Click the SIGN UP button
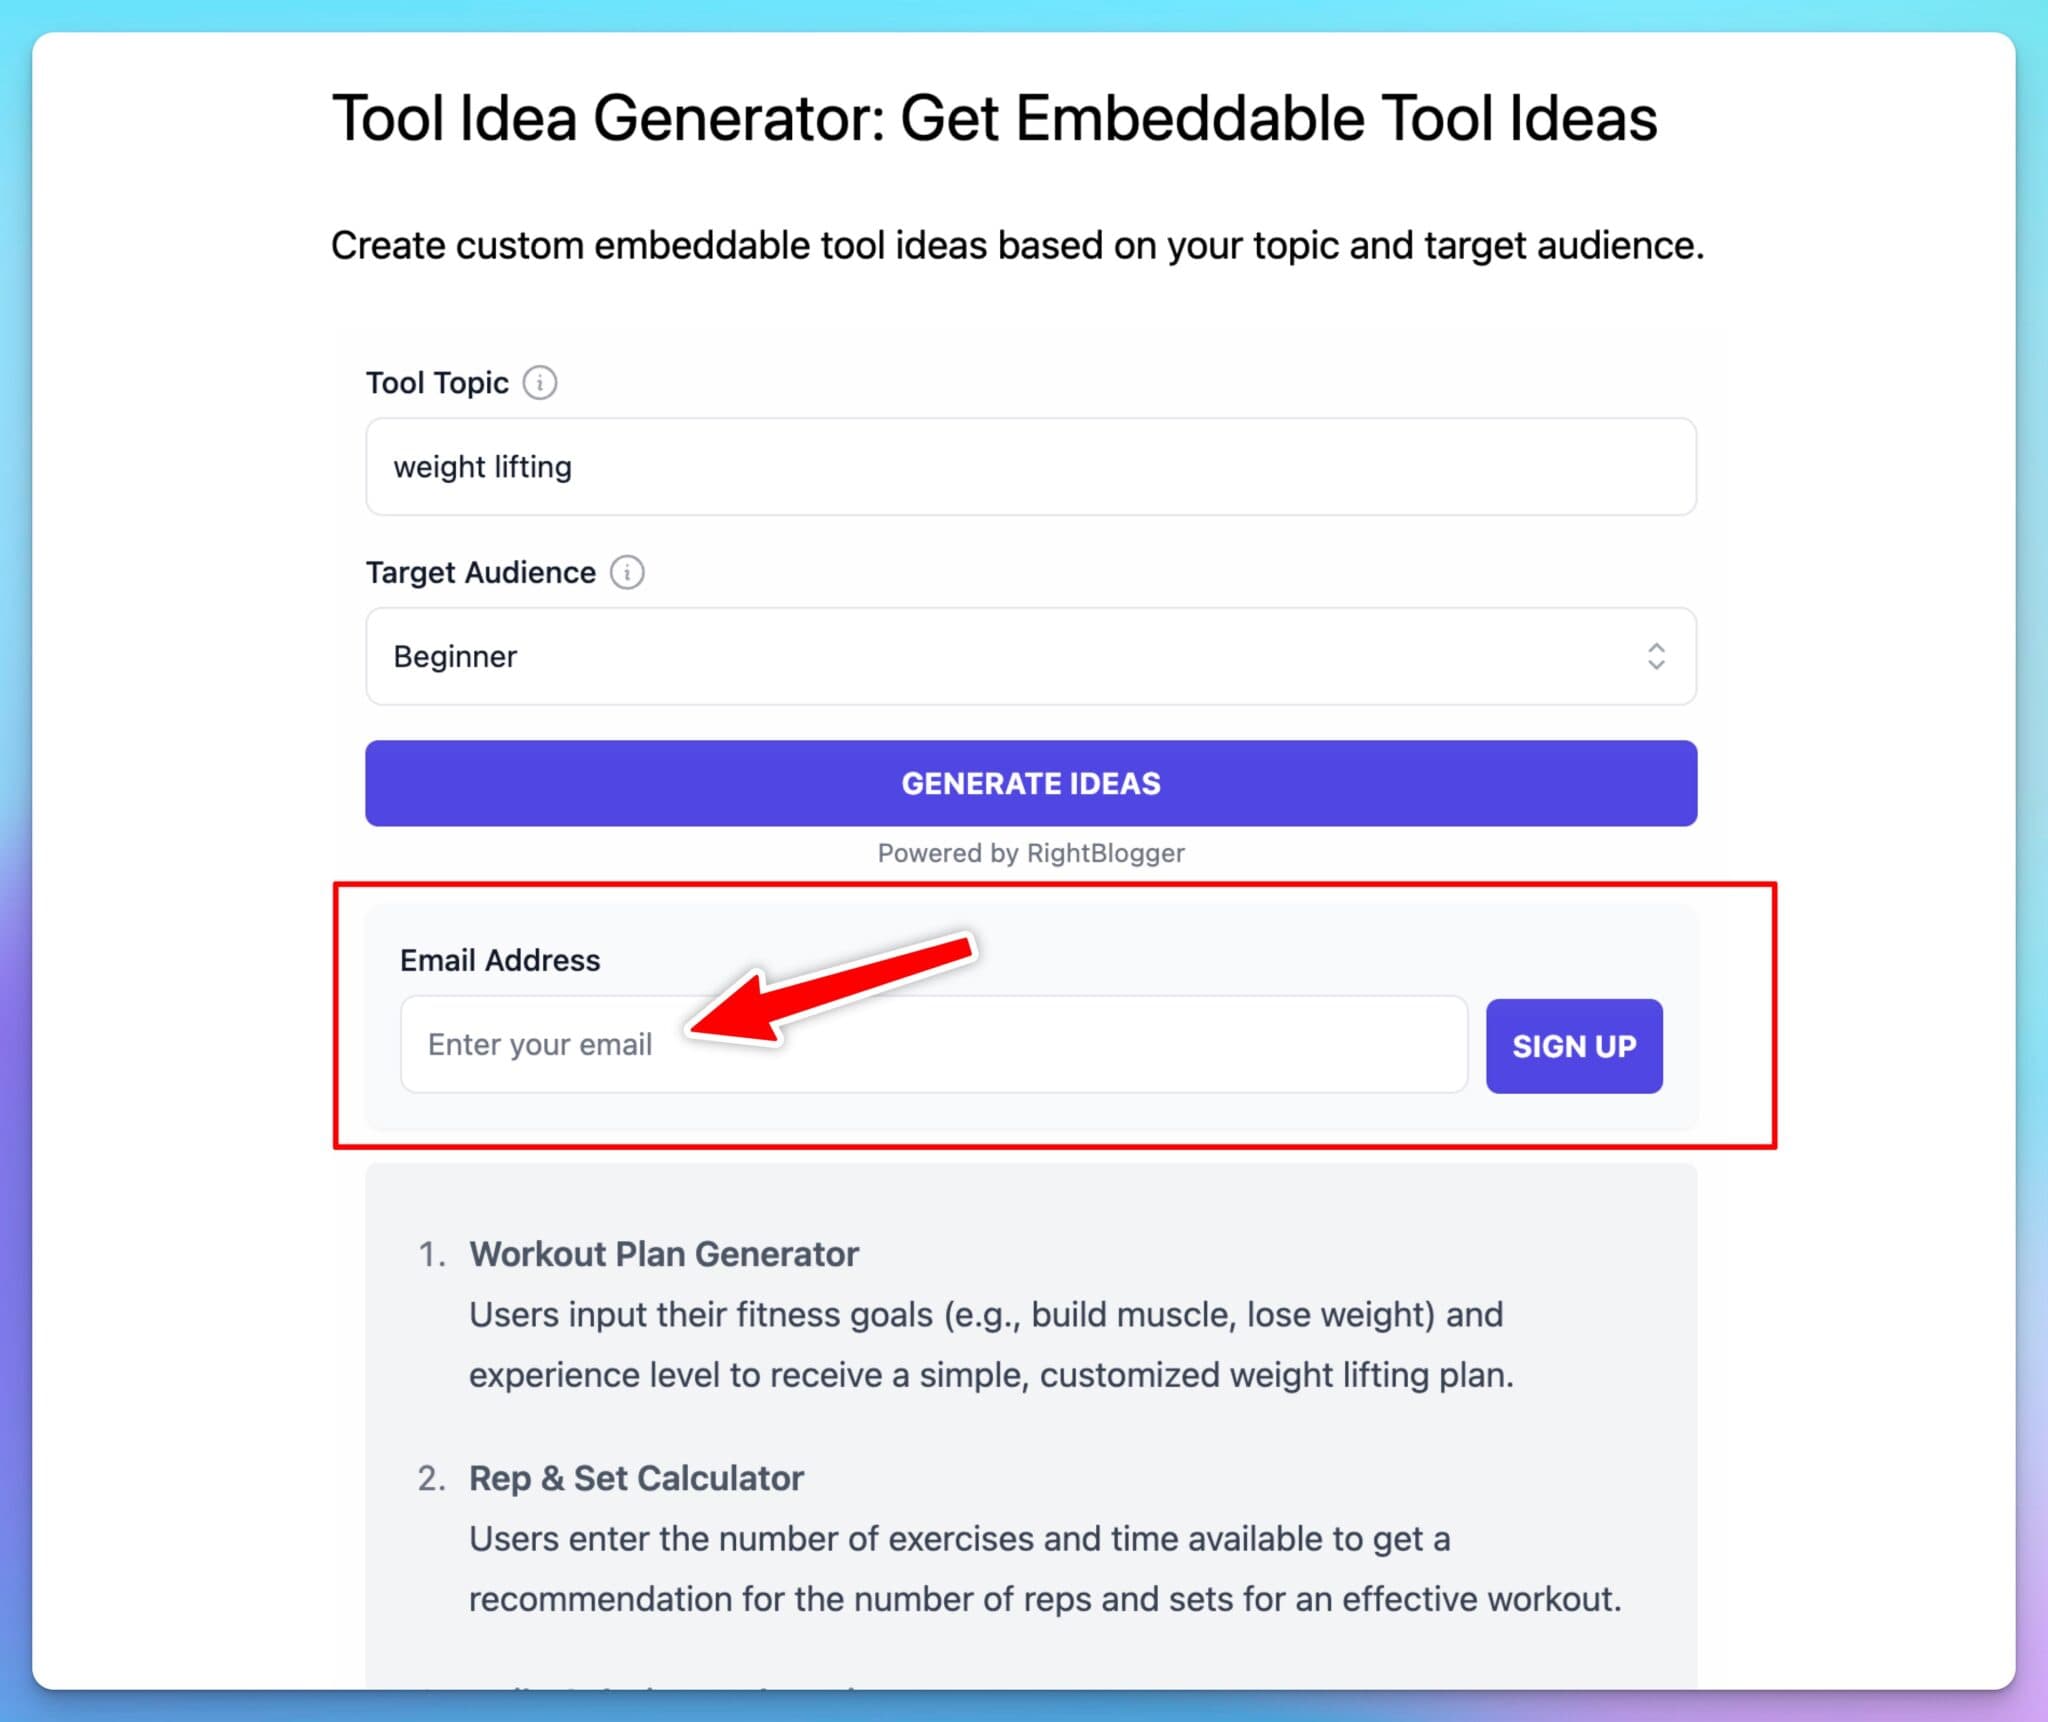This screenshot has height=1722, width=2048. 1573,1046
